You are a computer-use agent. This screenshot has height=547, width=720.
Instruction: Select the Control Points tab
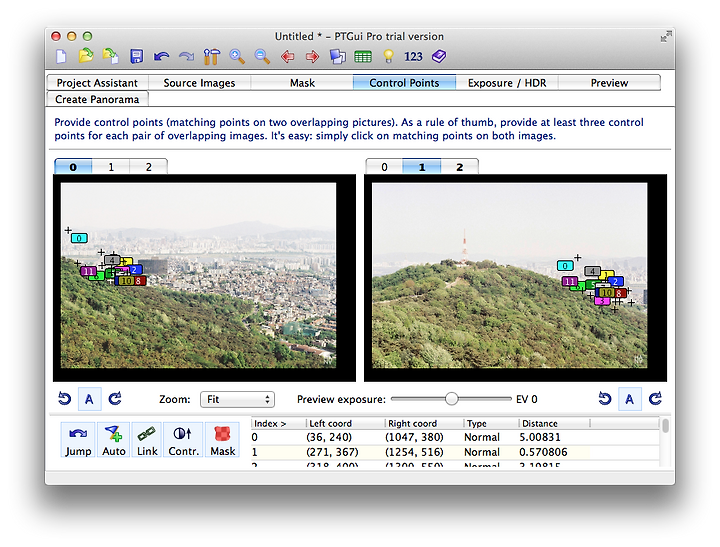point(404,83)
